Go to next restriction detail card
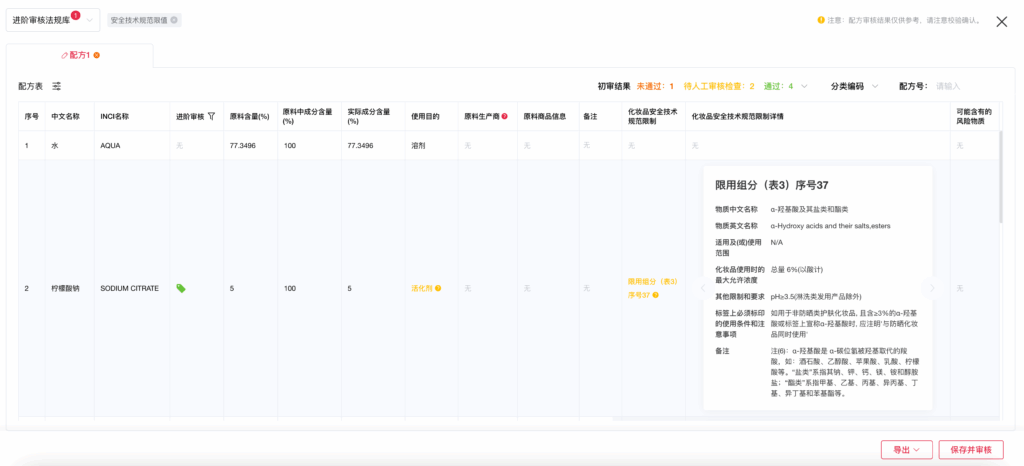 tap(932, 288)
